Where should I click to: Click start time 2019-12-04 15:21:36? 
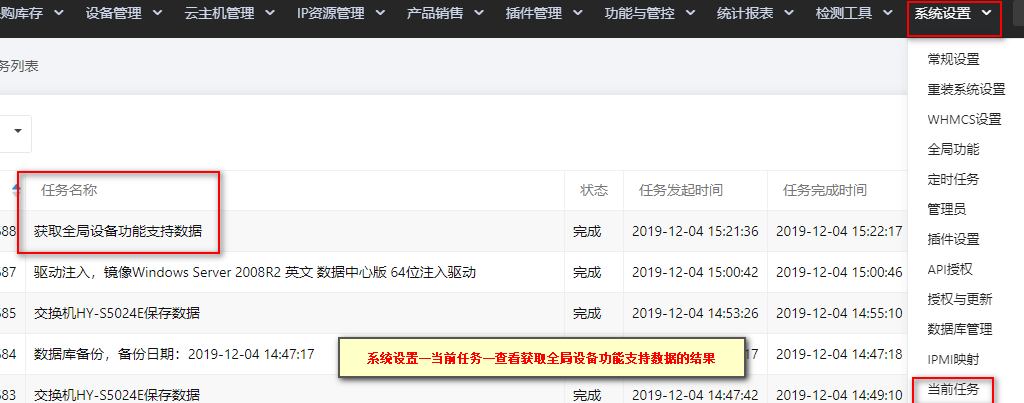[x=695, y=231]
